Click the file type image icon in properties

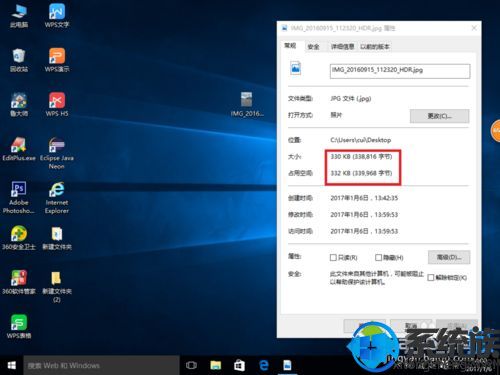pos(296,68)
